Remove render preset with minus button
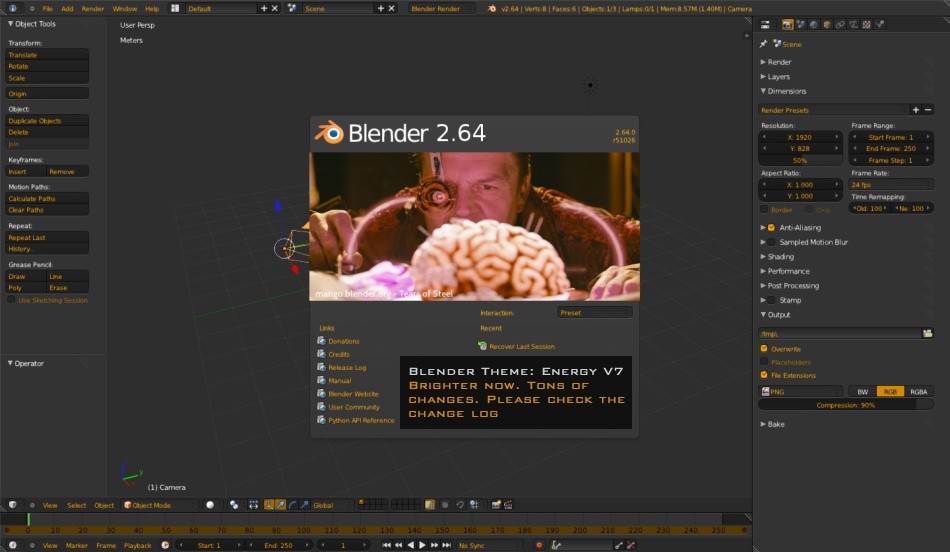Screen dimensions: 950x552 [928, 110]
